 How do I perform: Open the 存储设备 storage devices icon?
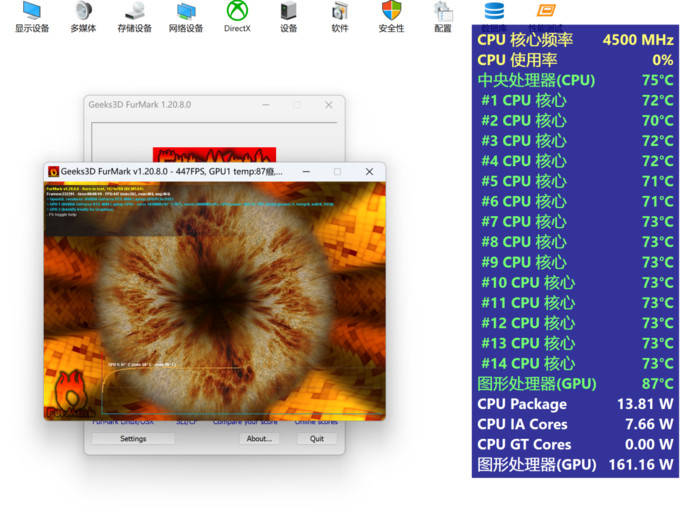pos(134,17)
